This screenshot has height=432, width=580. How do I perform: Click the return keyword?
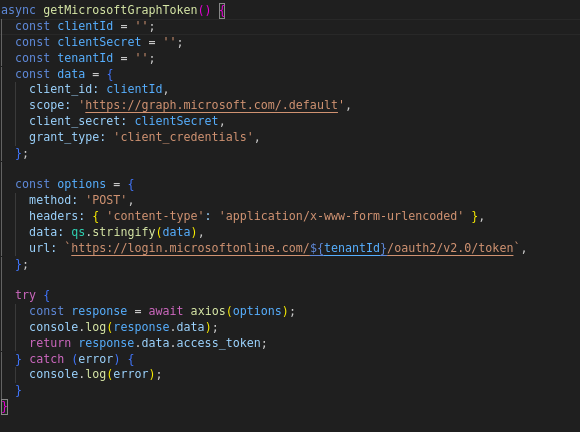pos(50,343)
